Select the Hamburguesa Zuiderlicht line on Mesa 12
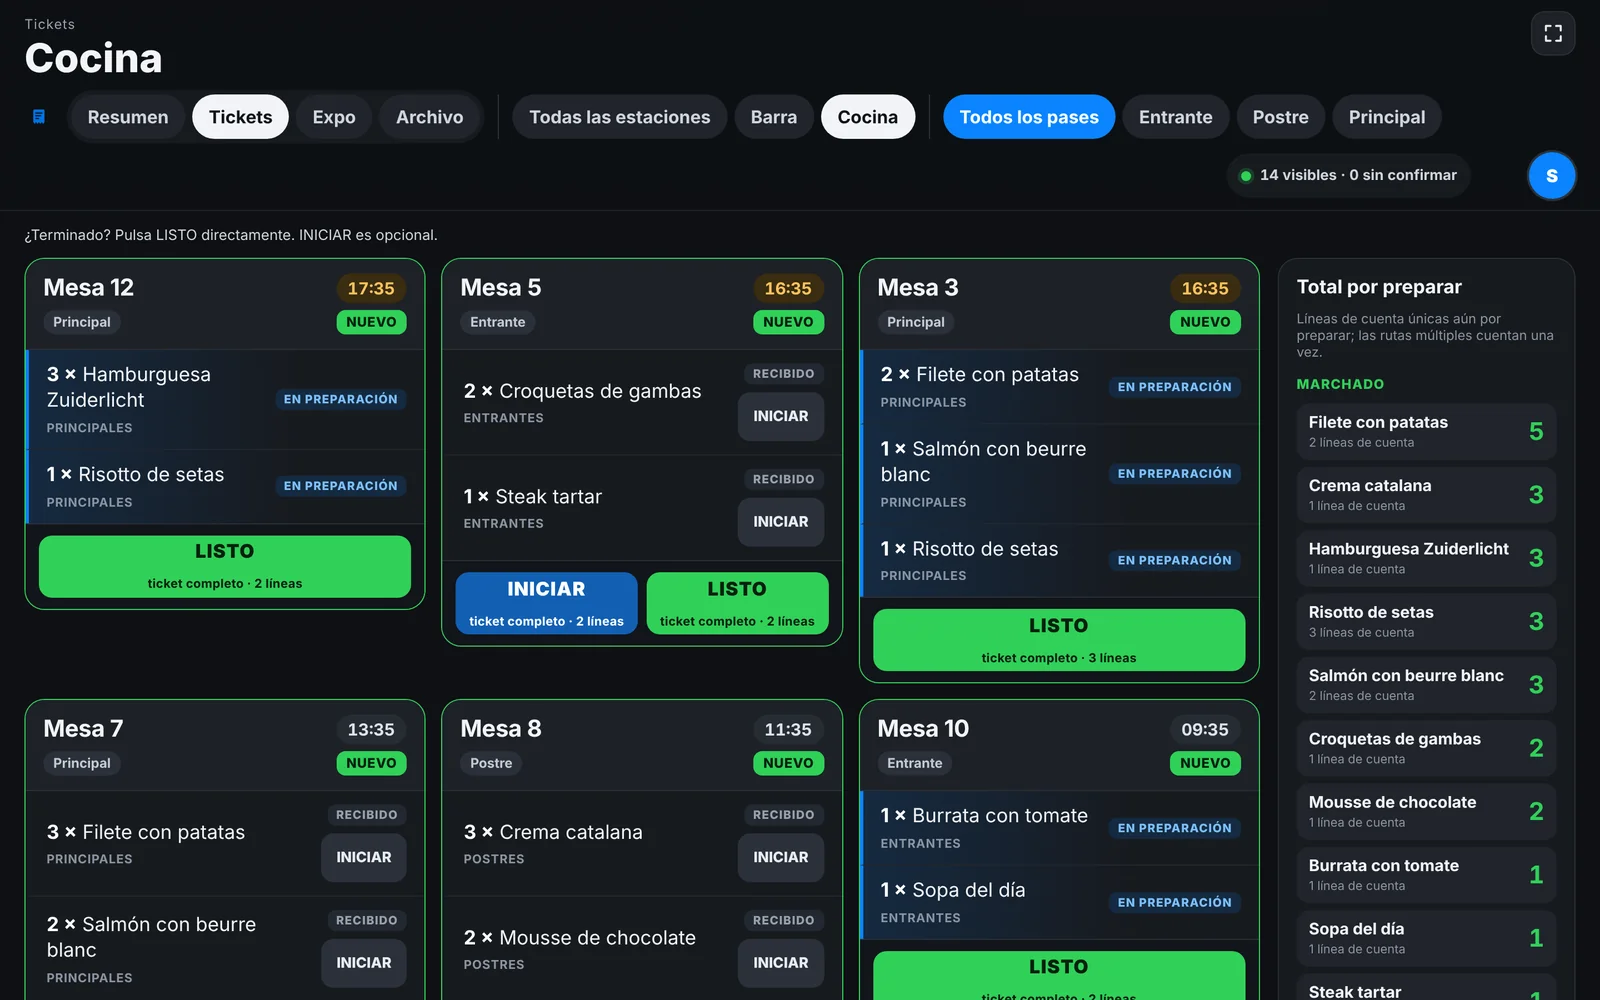 [x=225, y=399]
